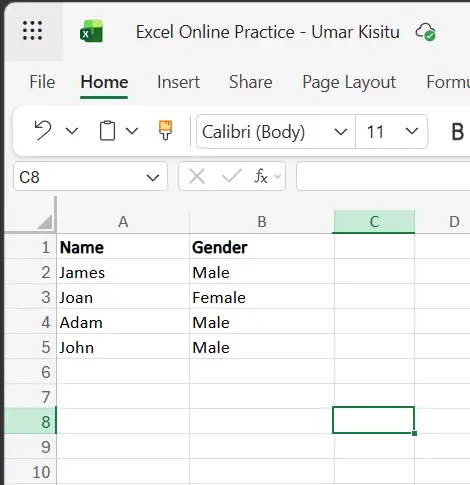
Task: Select row 9 header
Action: tap(30, 446)
